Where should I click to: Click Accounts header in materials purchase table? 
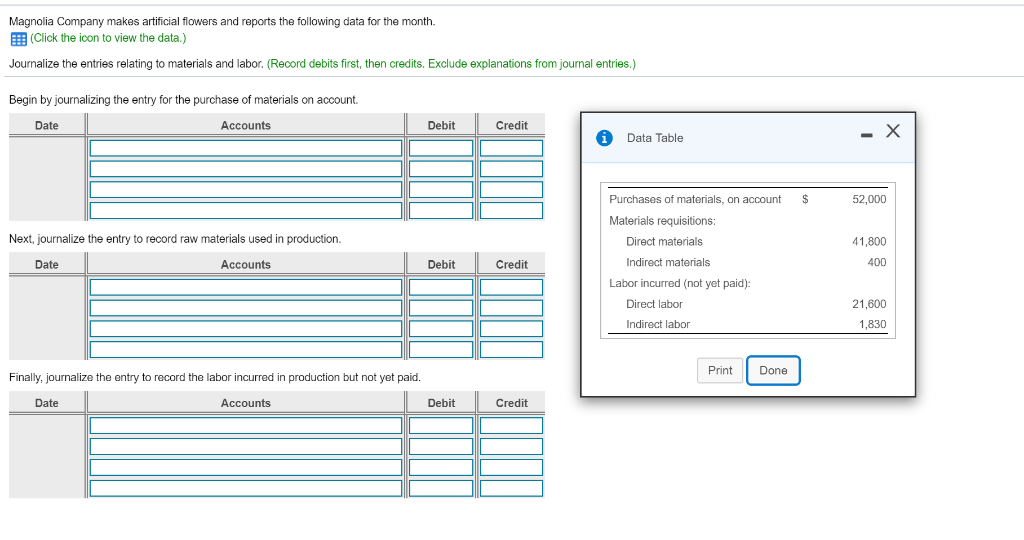(246, 125)
